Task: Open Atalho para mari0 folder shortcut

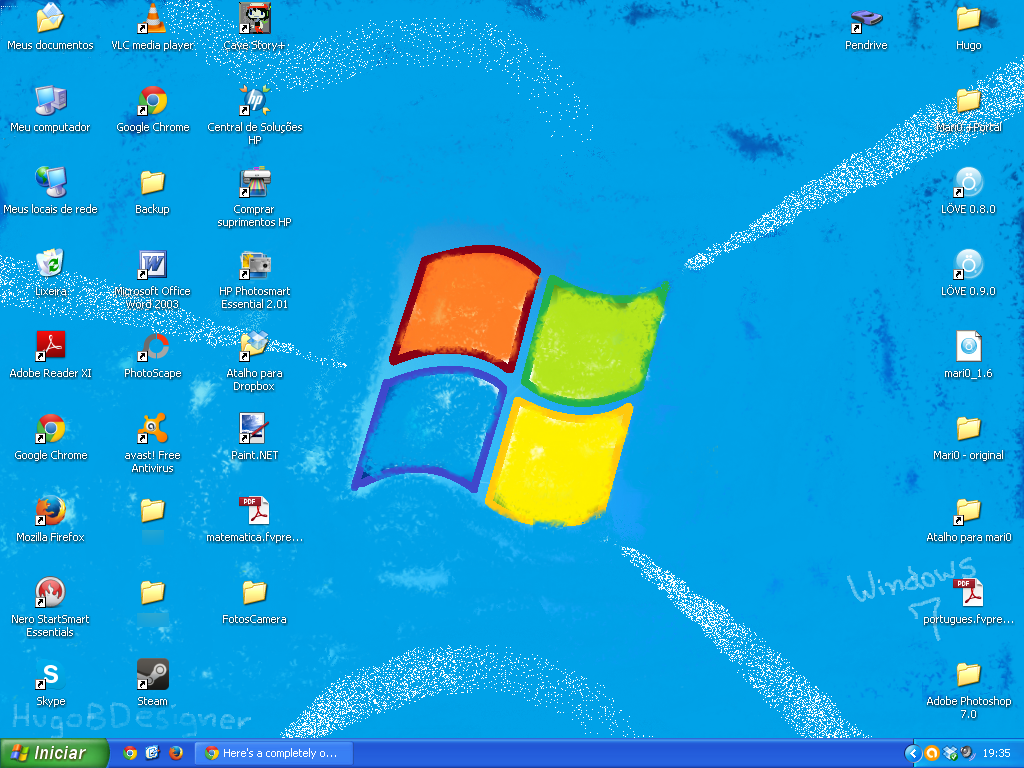Action: 968,511
